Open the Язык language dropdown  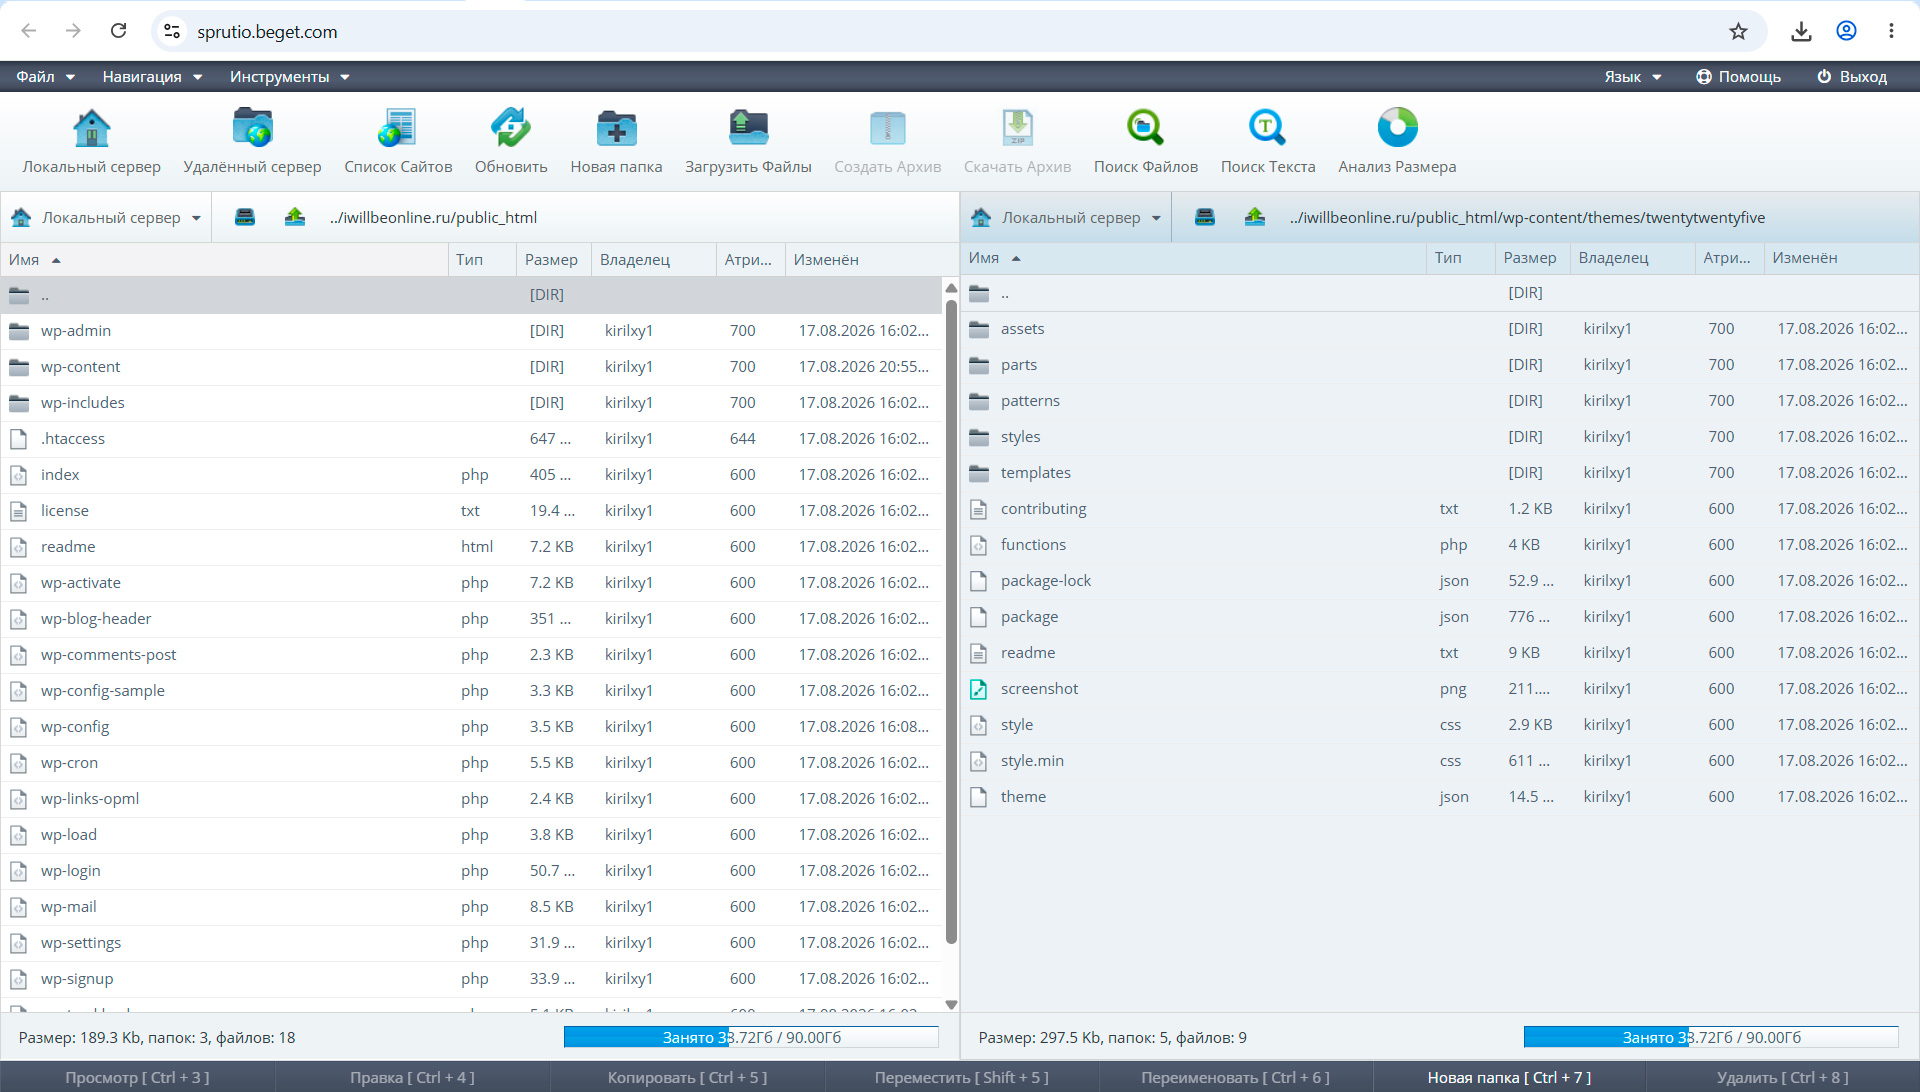click(x=1633, y=77)
